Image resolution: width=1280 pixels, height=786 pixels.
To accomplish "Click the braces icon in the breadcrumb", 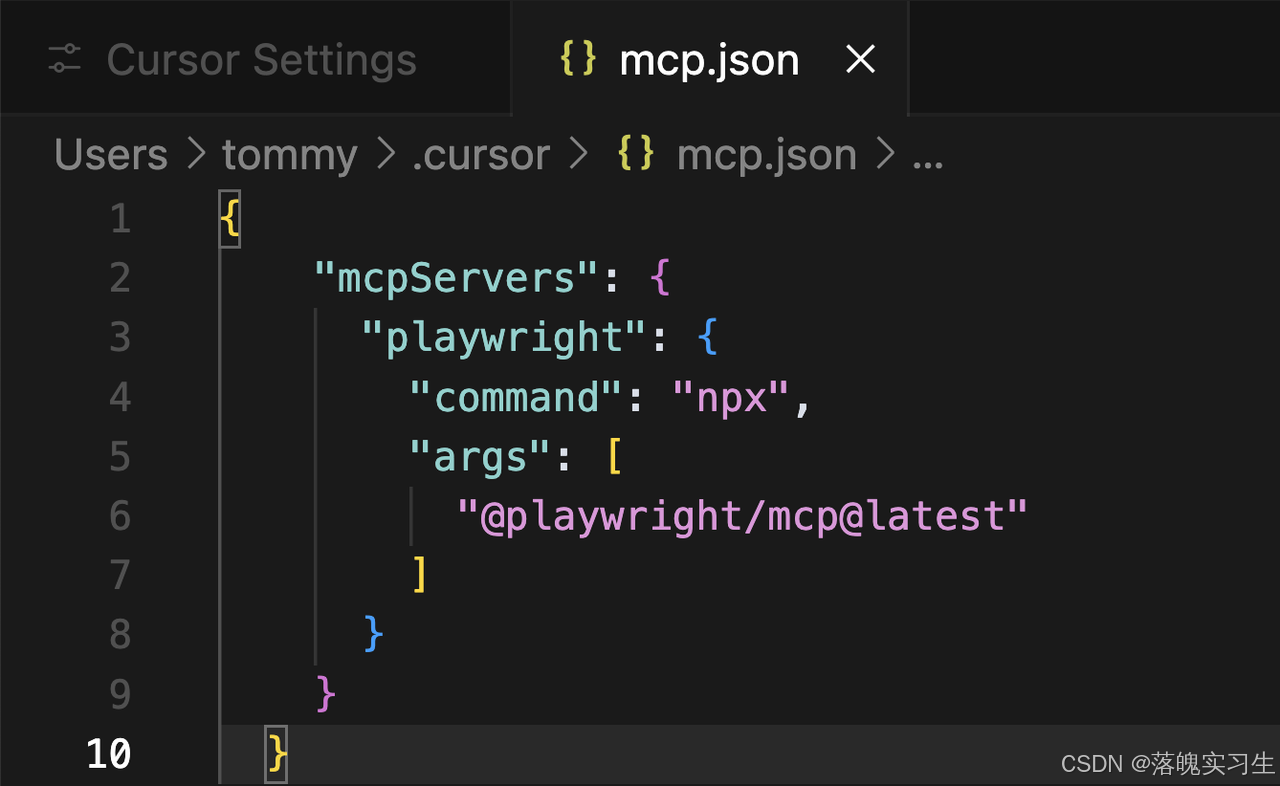I will (636, 154).
